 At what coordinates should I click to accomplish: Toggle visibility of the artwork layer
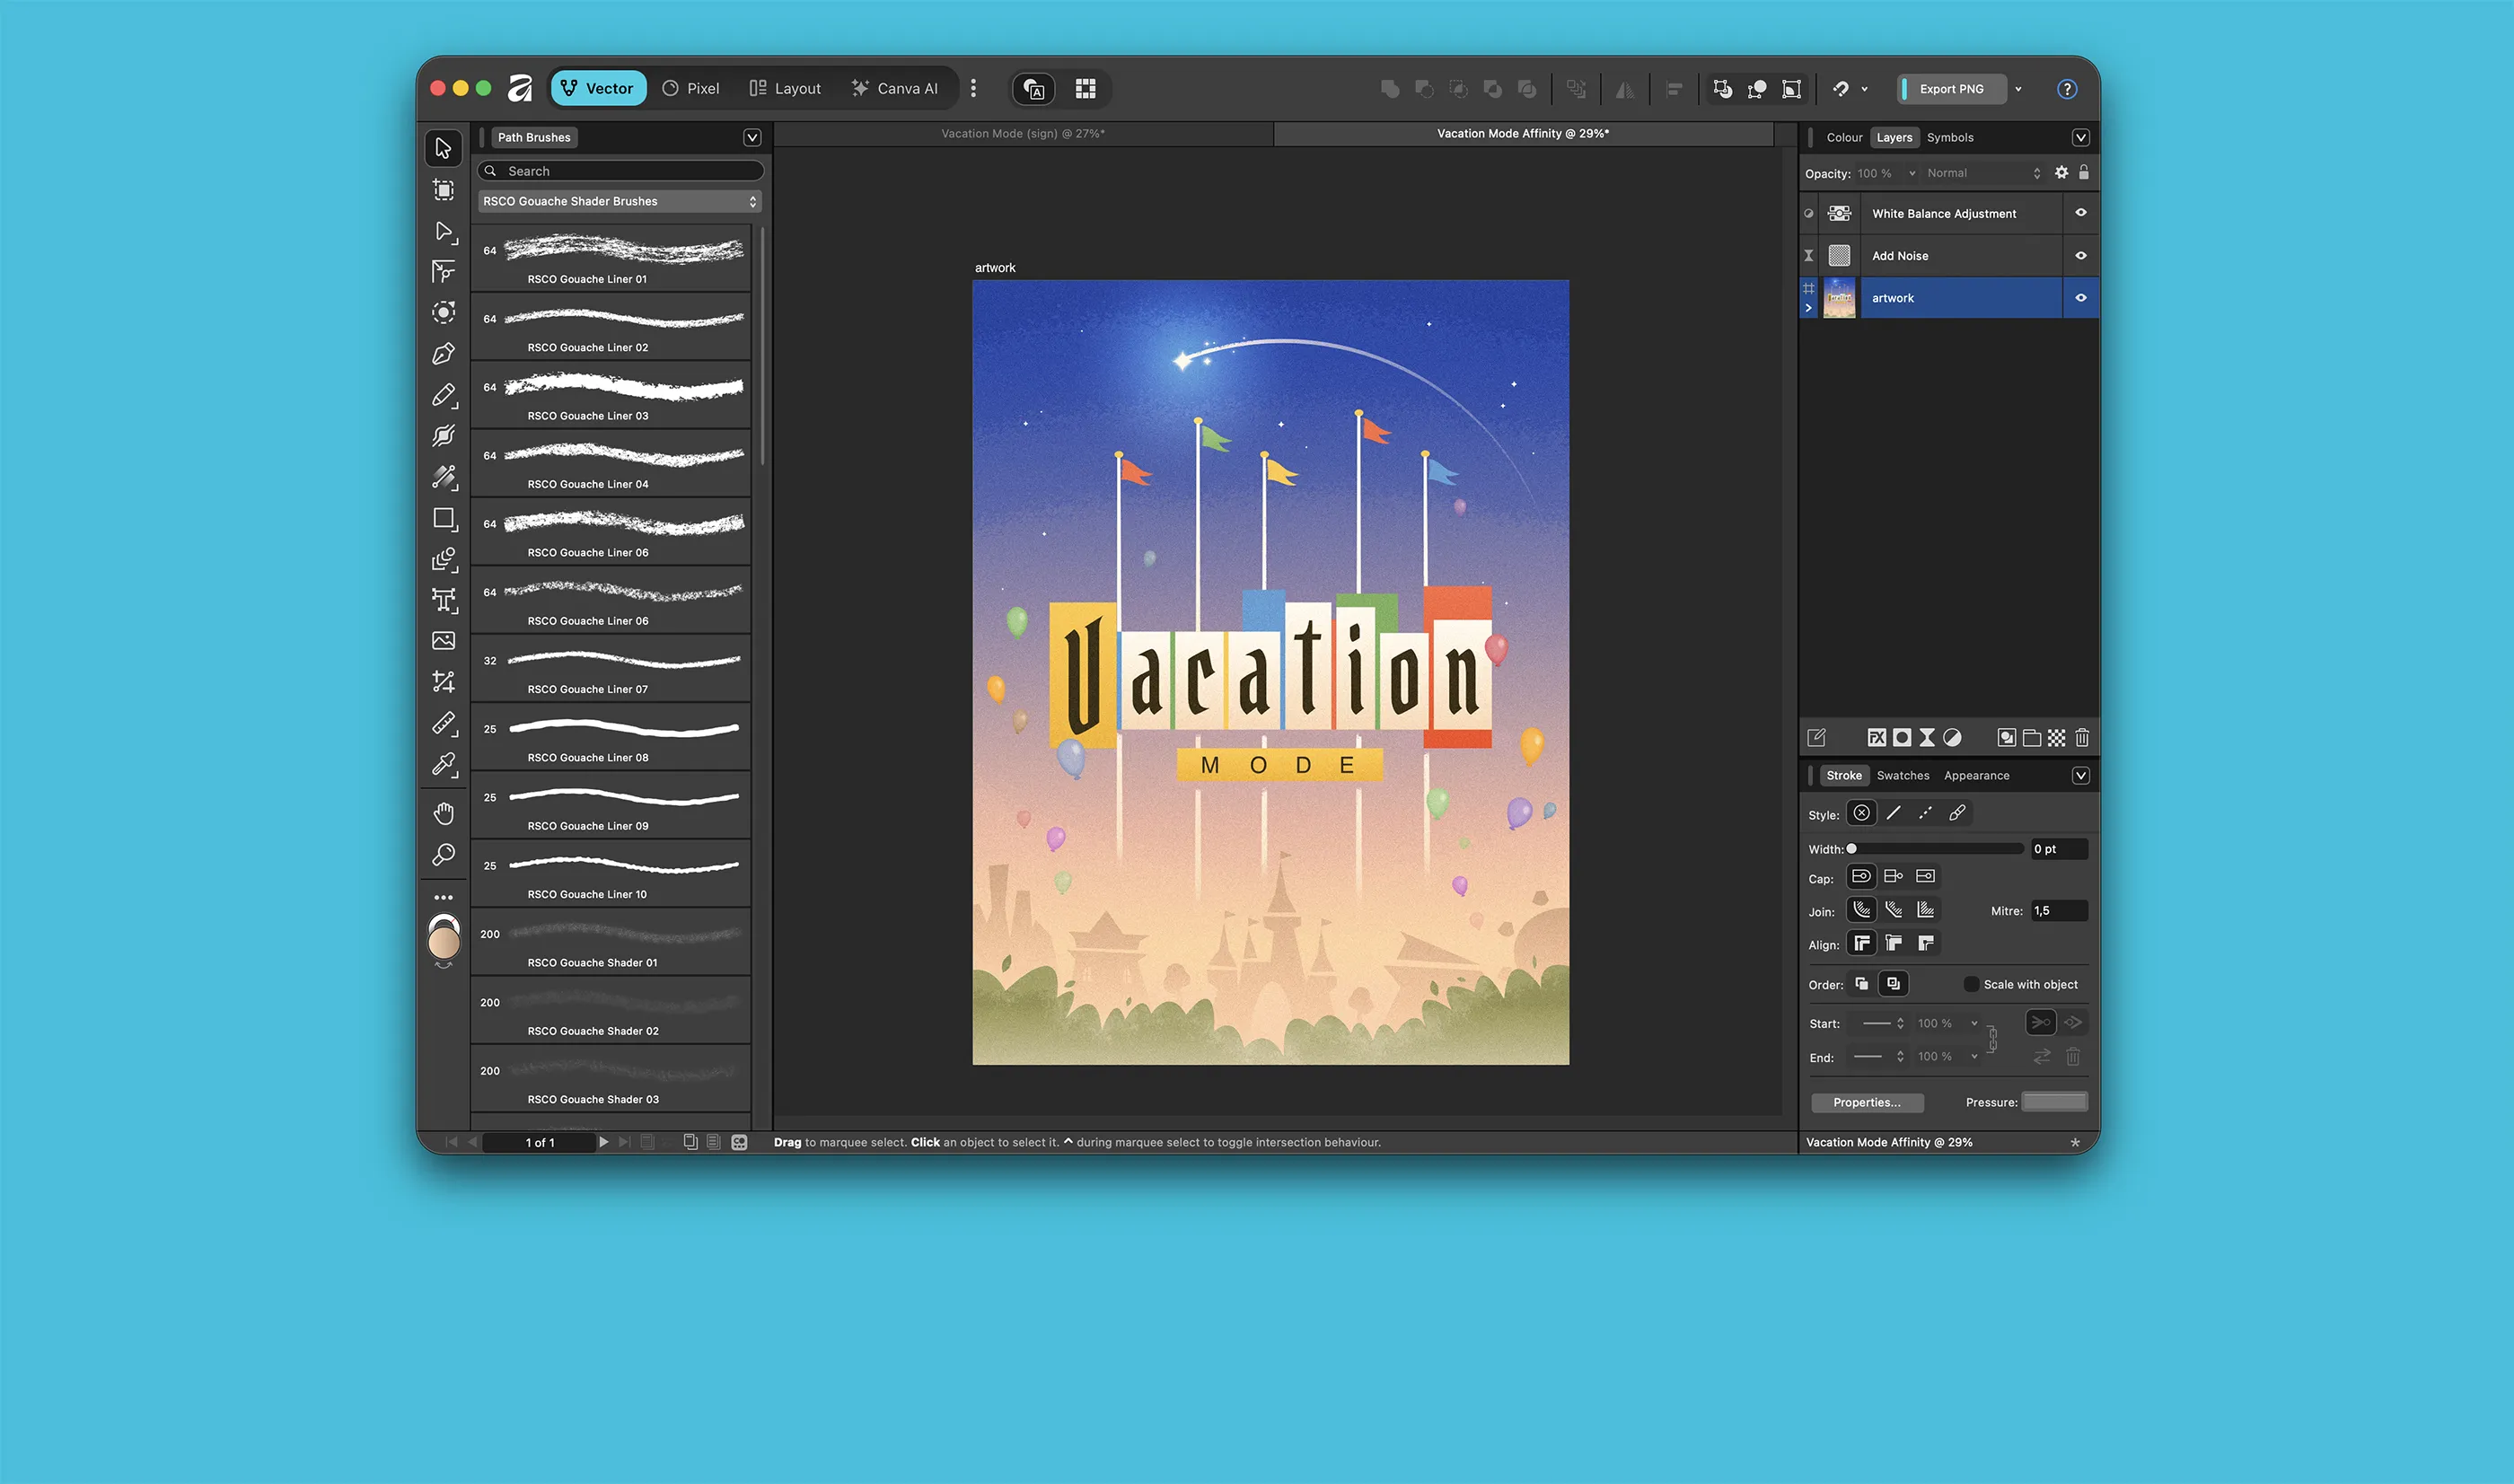coord(2081,298)
